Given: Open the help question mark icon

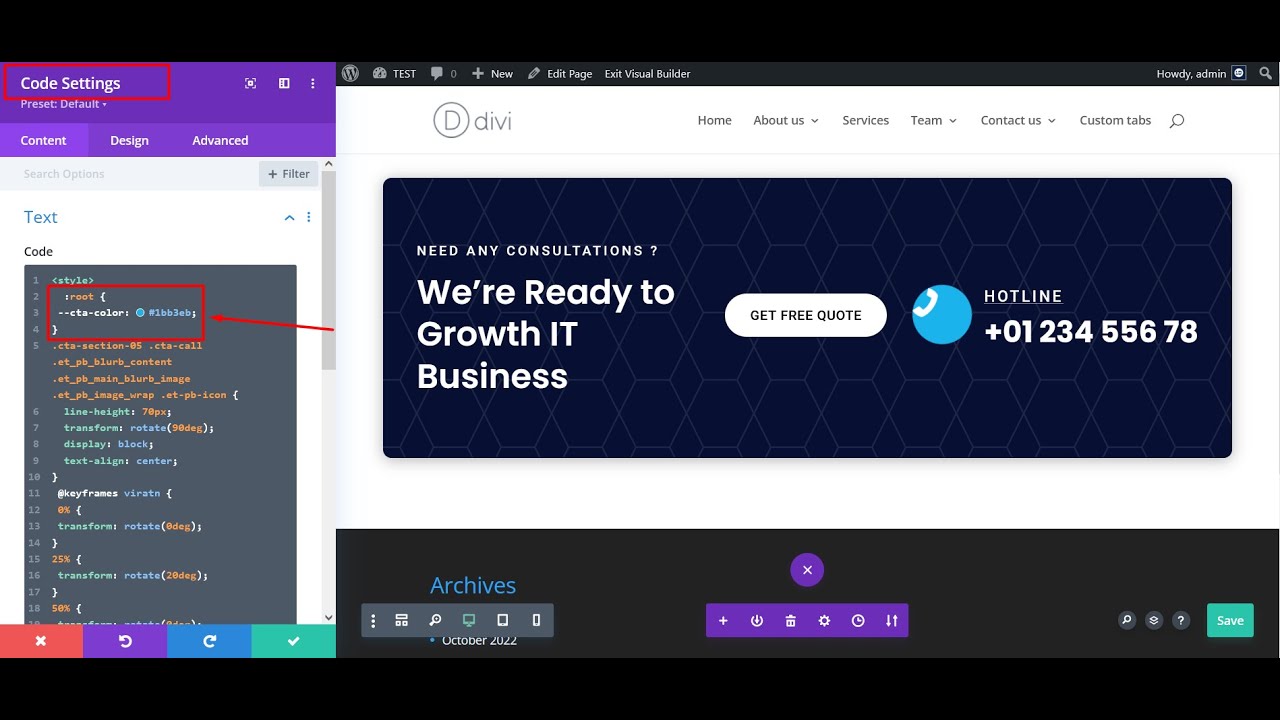Looking at the screenshot, I should coord(1181,620).
